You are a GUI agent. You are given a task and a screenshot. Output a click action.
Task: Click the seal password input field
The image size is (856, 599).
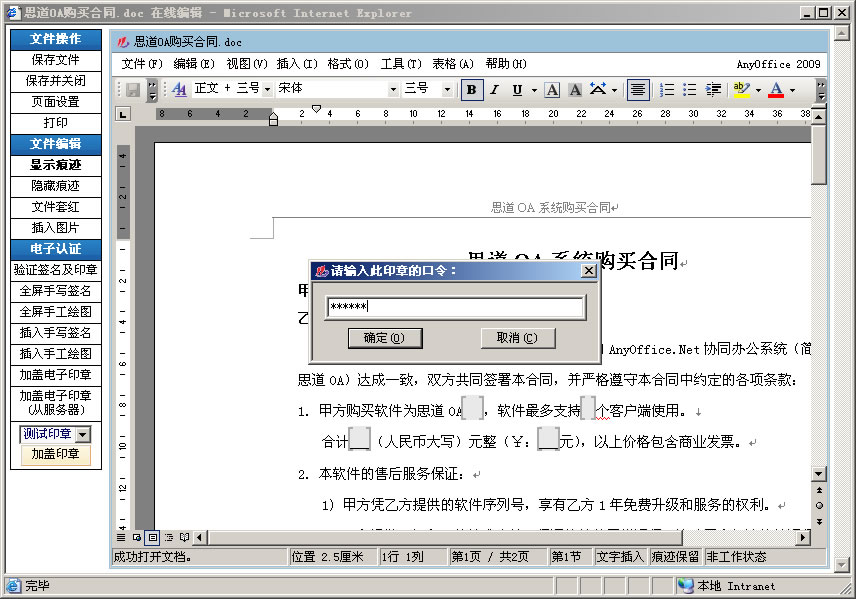click(455, 307)
